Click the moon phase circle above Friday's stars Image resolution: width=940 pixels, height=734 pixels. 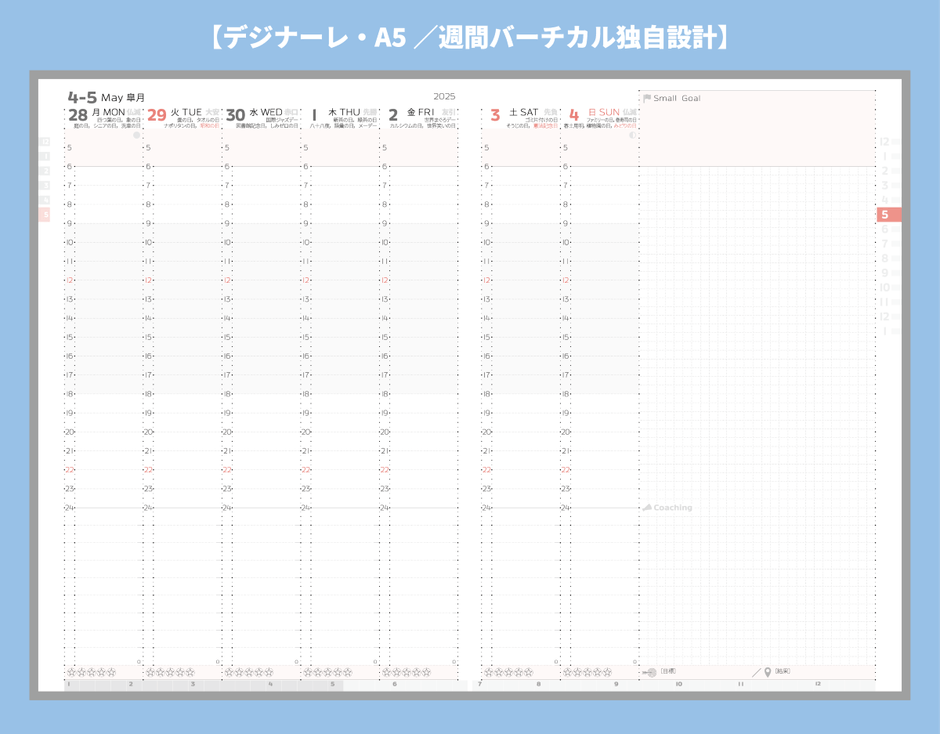pos(453,661)
